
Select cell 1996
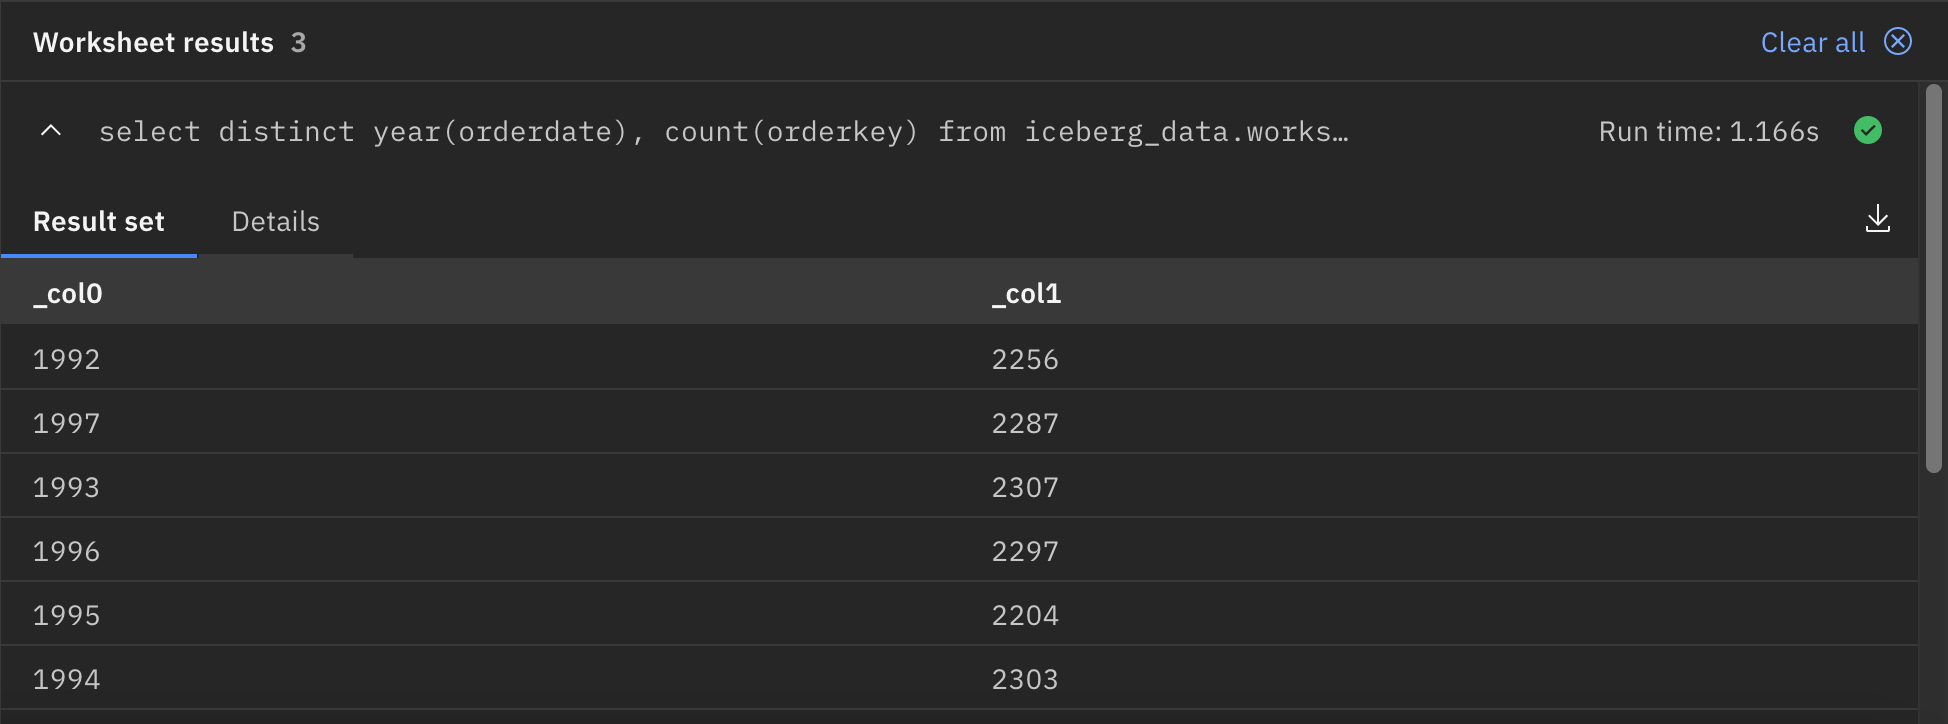67,551
